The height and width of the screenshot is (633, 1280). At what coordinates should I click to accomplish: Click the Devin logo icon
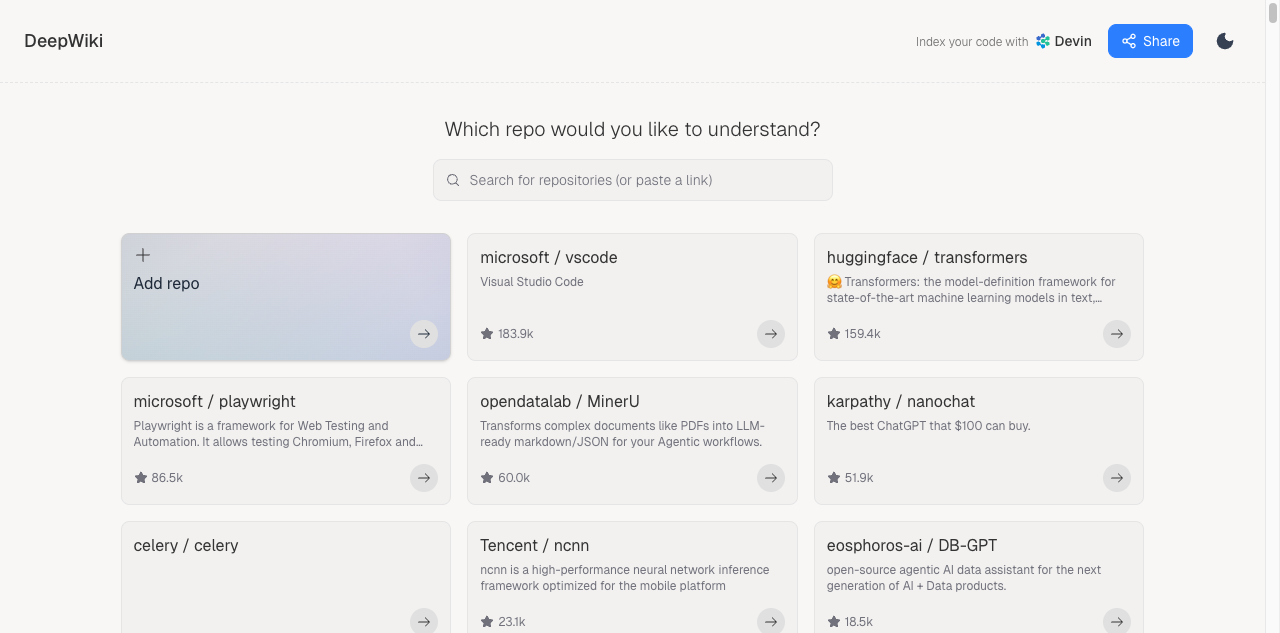[x=1043, y=41]
